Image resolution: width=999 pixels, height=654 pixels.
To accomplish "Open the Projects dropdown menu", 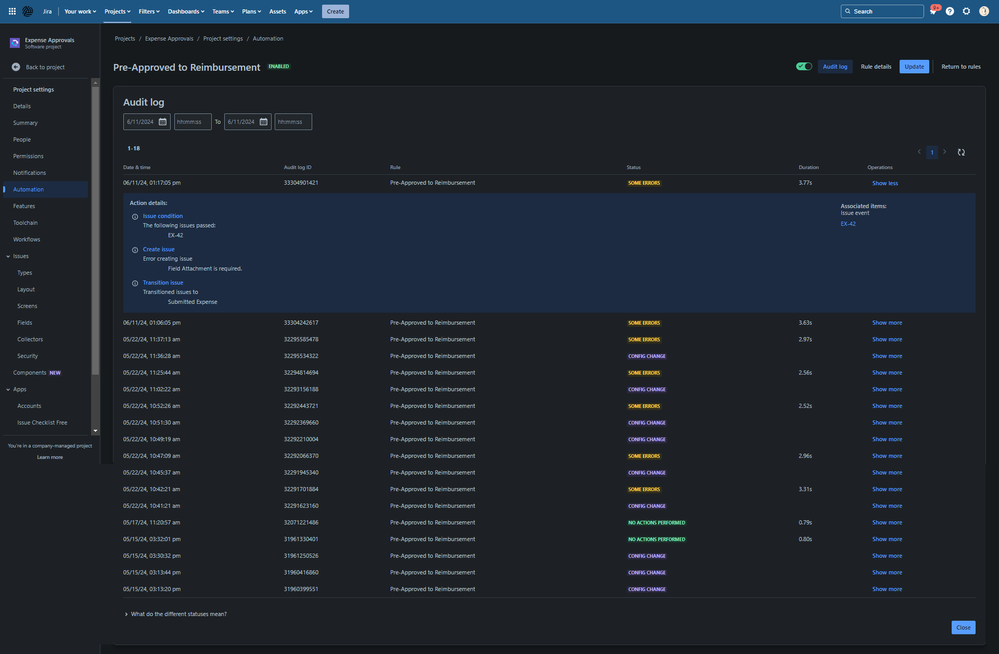I will coord(117,11).
